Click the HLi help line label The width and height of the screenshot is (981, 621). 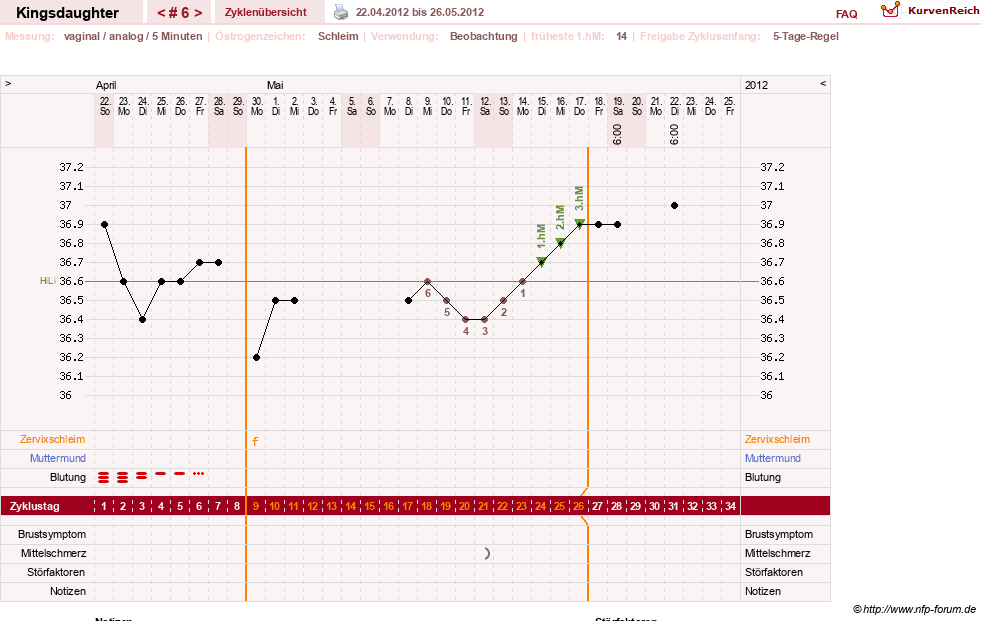48,281
